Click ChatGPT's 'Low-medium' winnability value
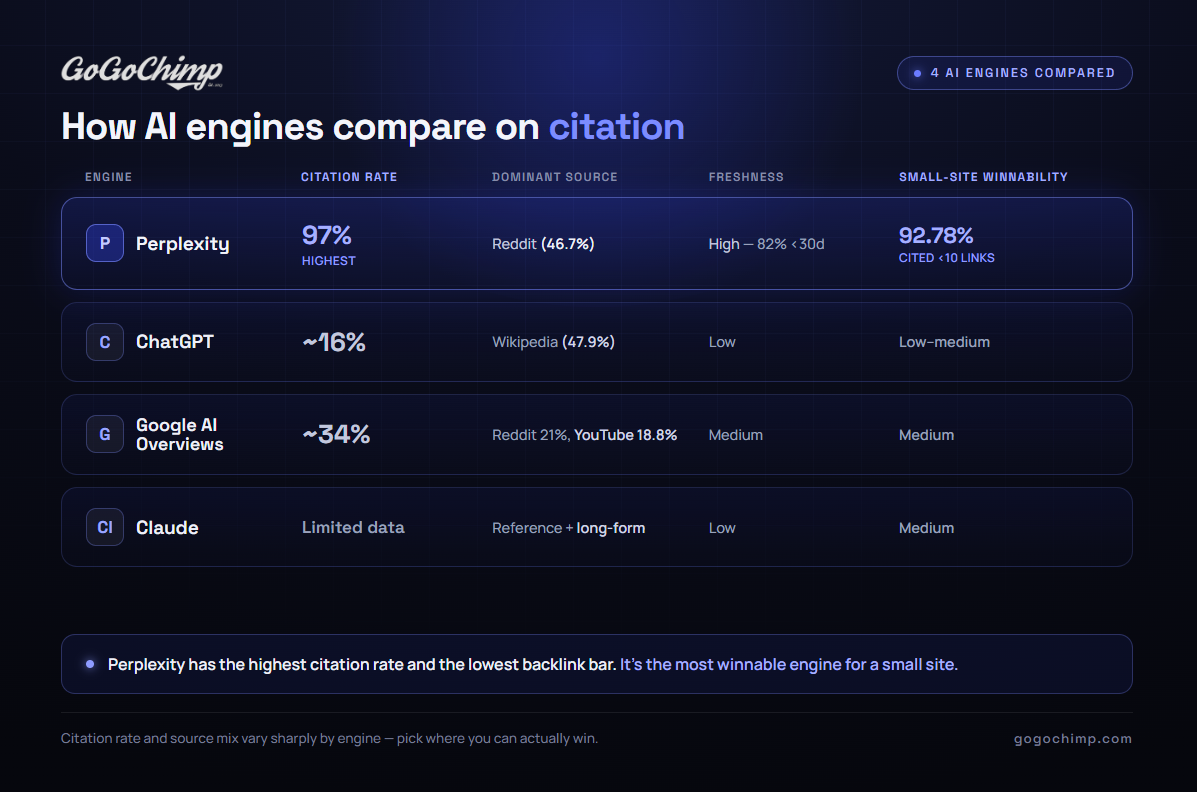This screenshot has height=792, width=1197. point(944,341)
